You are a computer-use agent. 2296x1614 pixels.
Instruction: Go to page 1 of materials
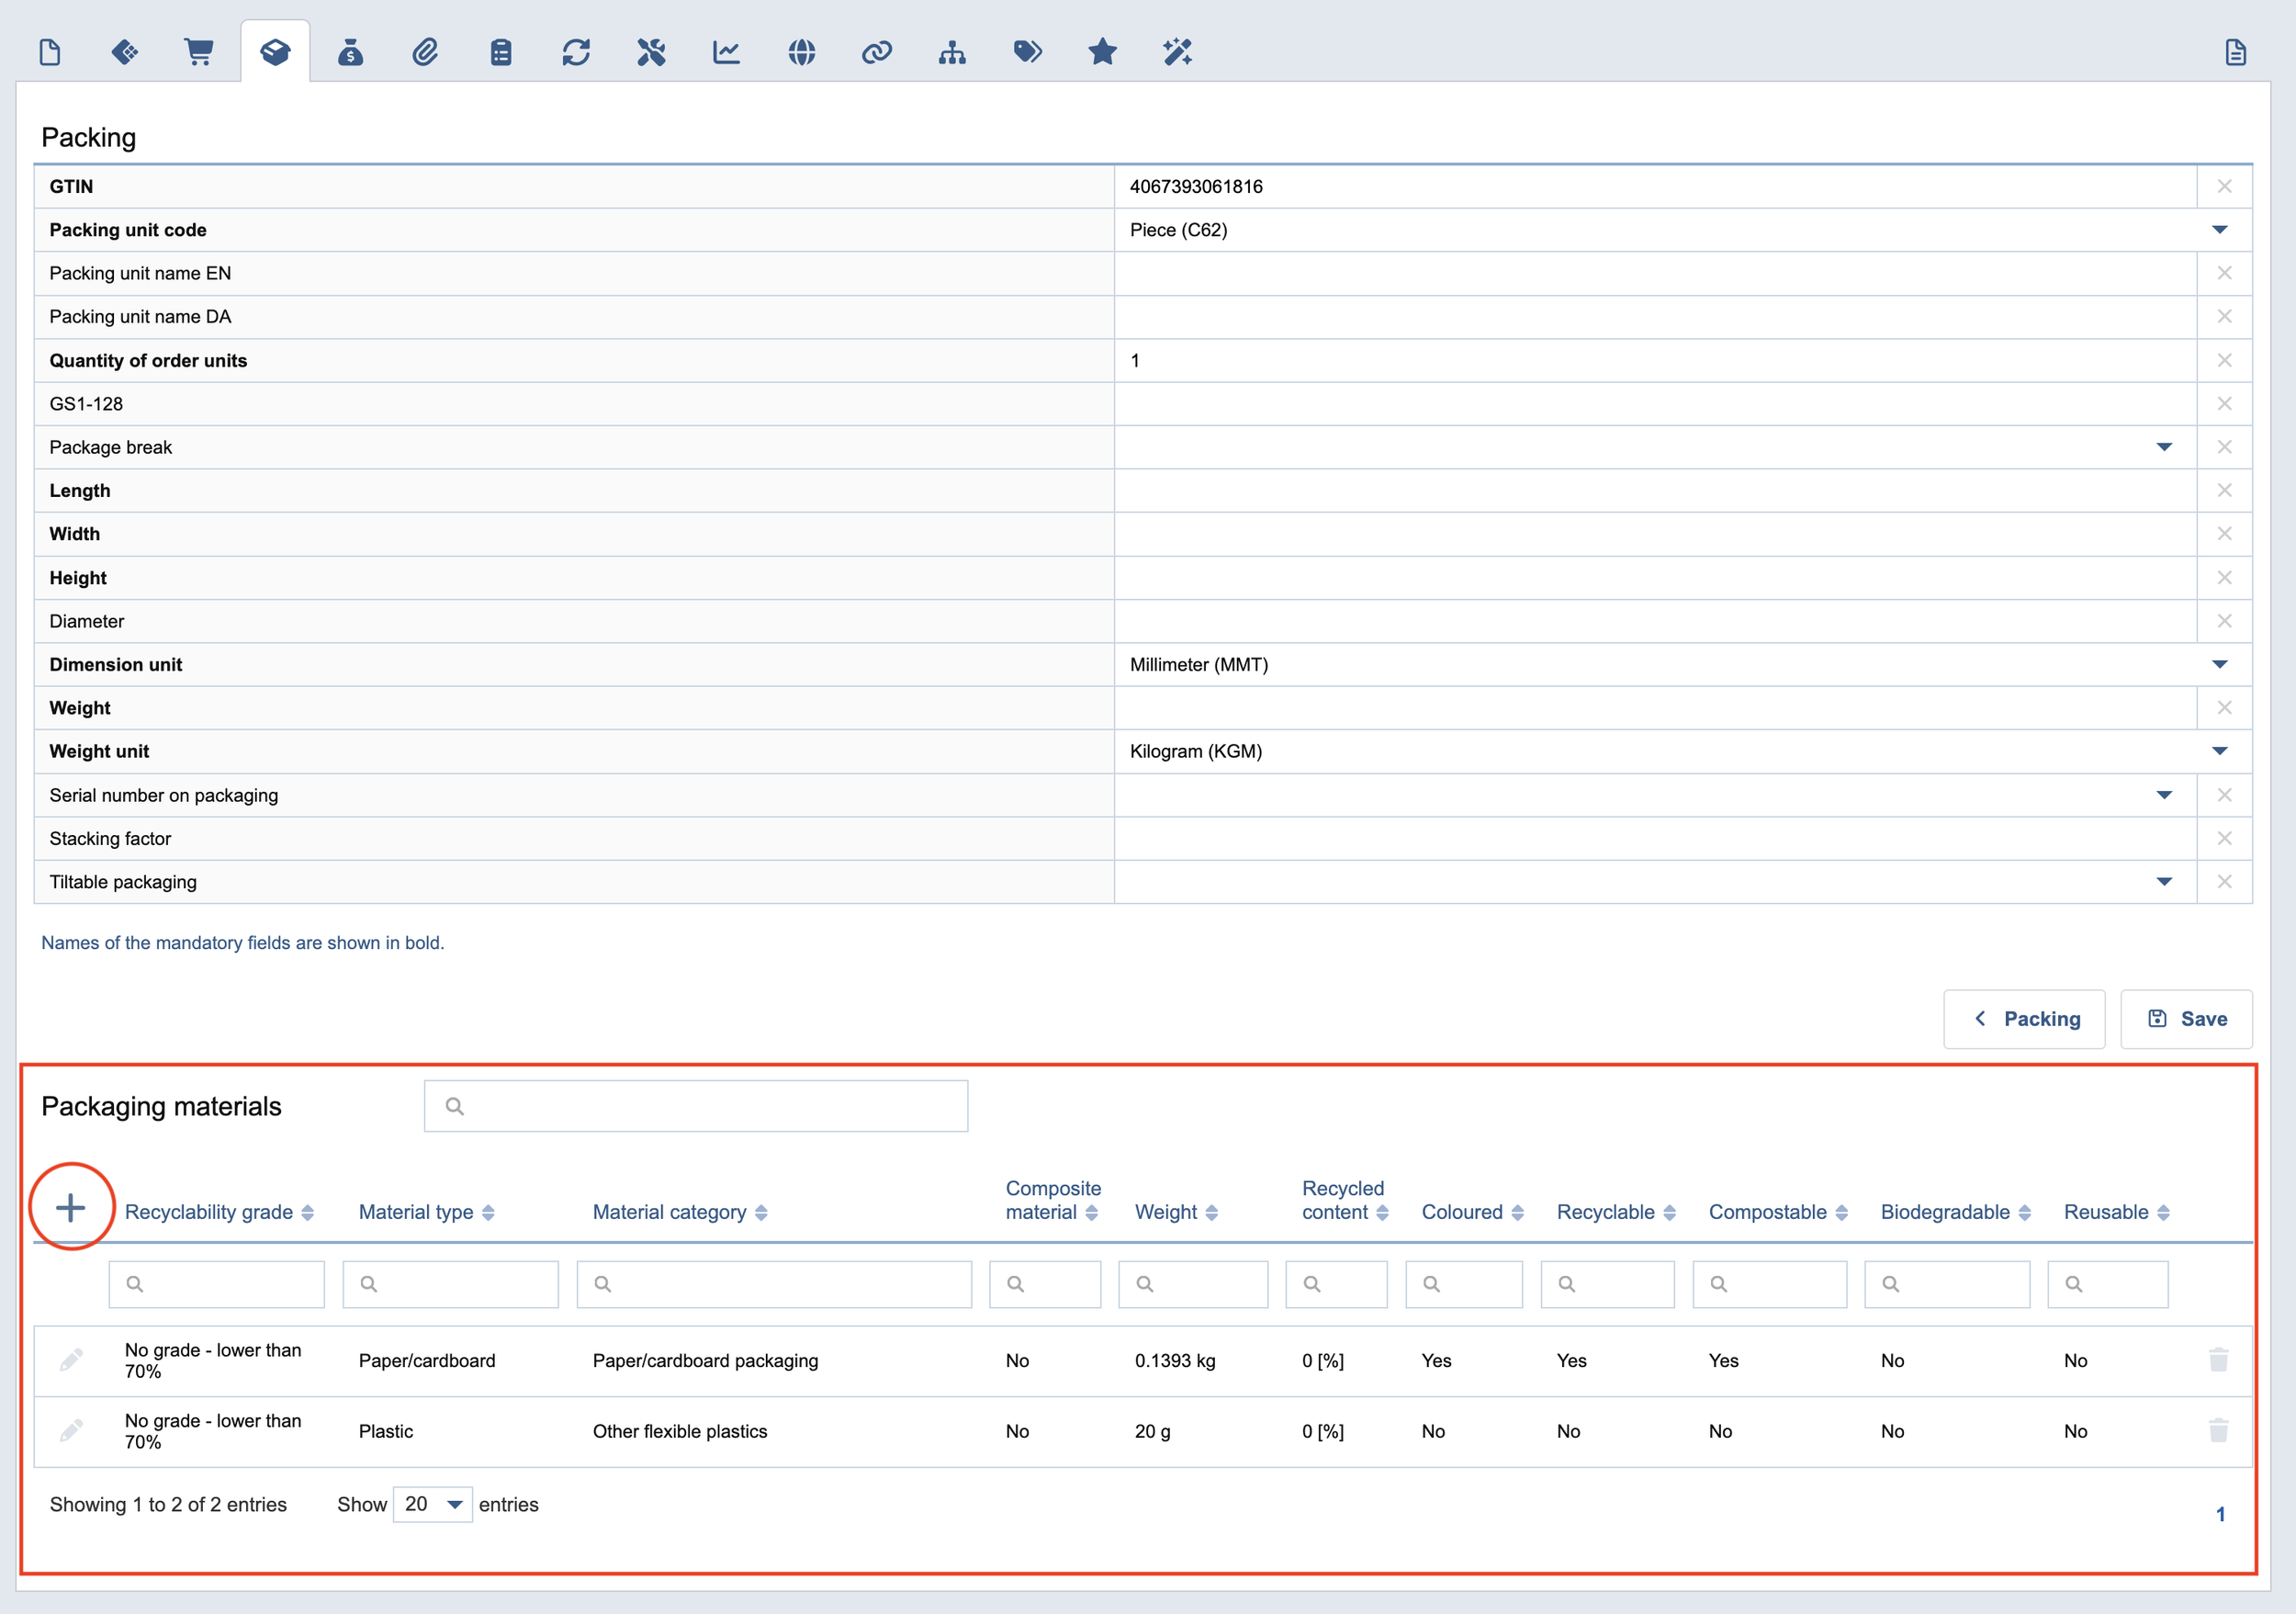[x=2220, y=1514]
